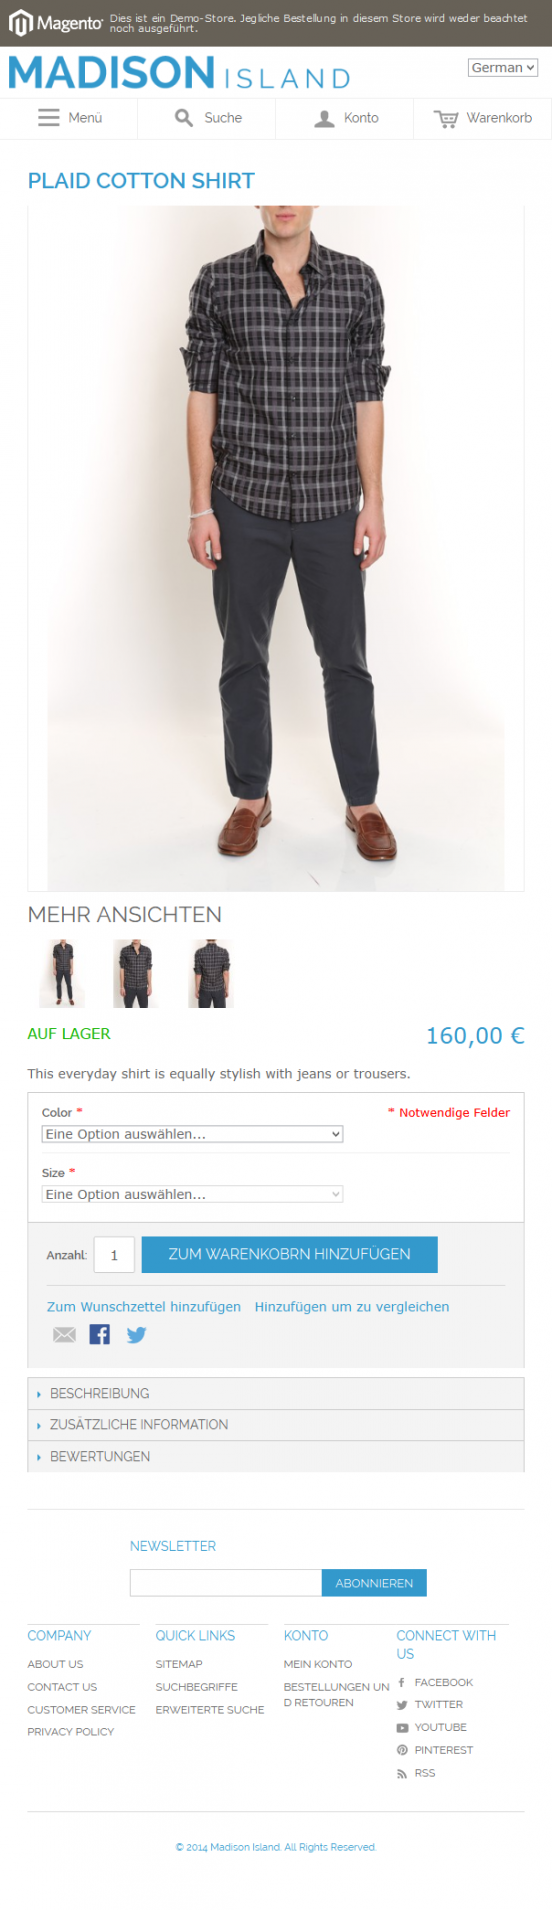Click Zum Warenkorb hinzufügen button
Viewport: 552px width, 1910px height.
(x=290, y=1254)
